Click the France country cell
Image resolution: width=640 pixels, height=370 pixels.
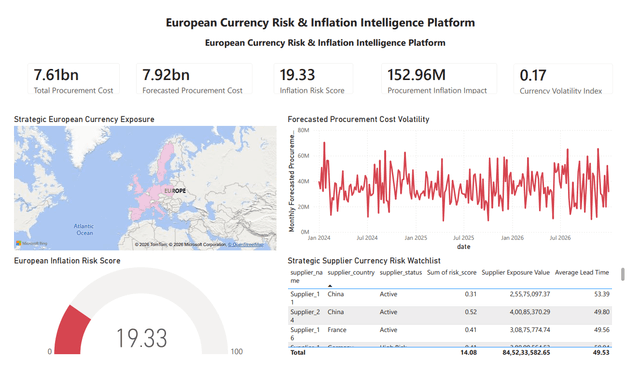336,330
